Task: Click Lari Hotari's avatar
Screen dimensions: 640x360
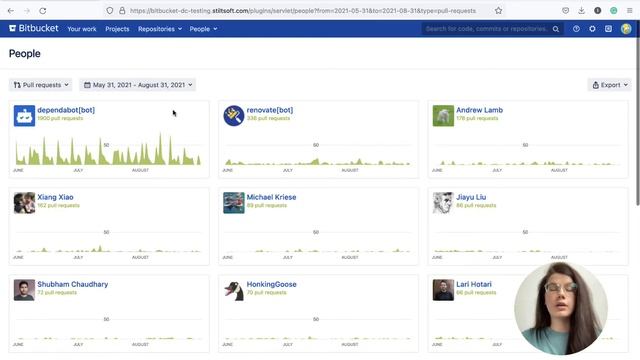Action: [443, 290]
